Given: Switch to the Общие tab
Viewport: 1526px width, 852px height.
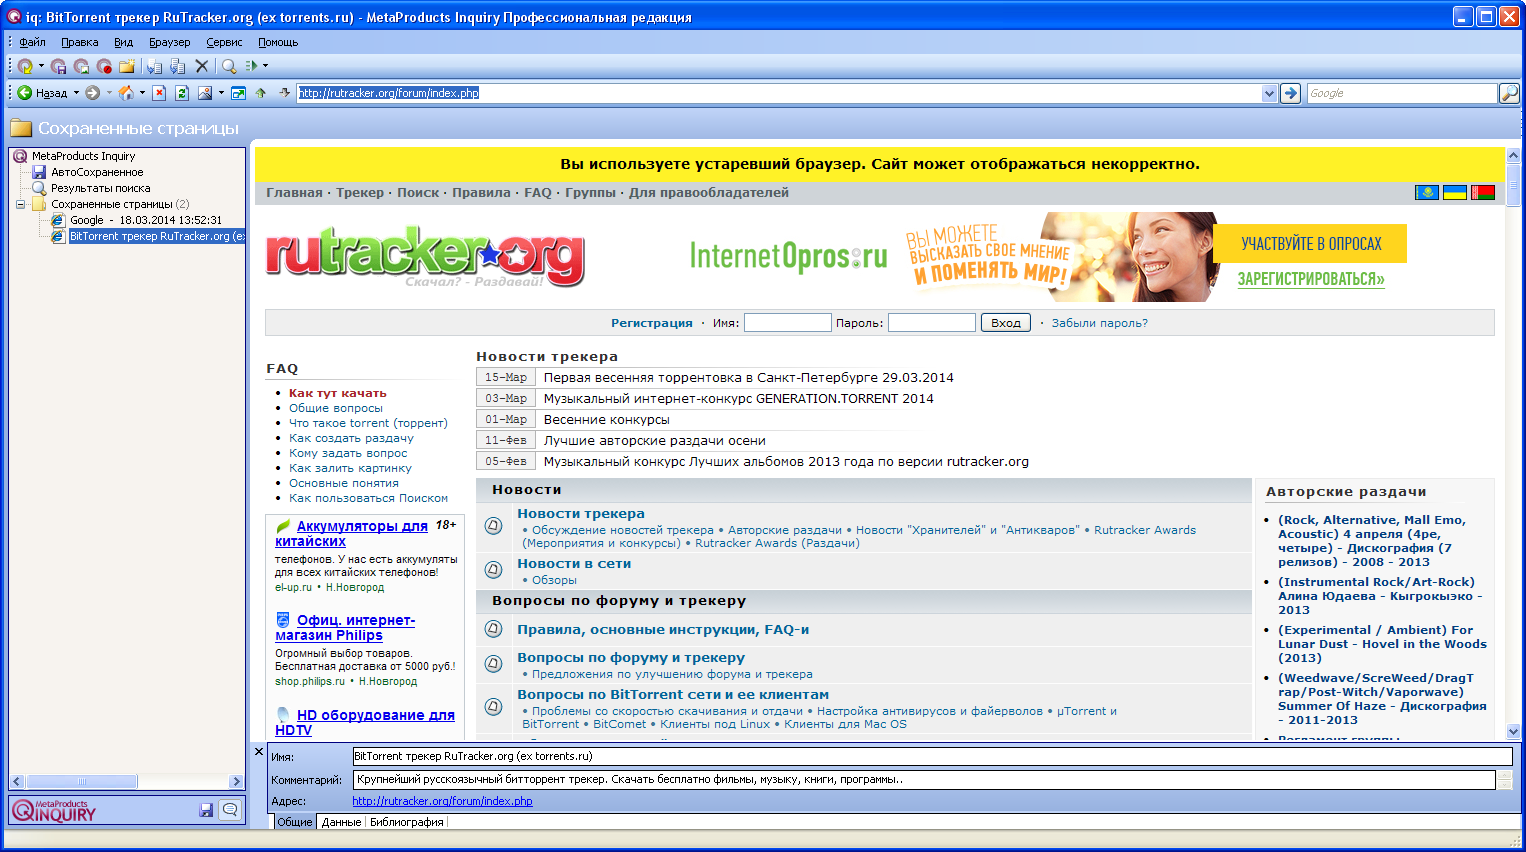Looking at the screenshot, I should (x=294, y=822).
